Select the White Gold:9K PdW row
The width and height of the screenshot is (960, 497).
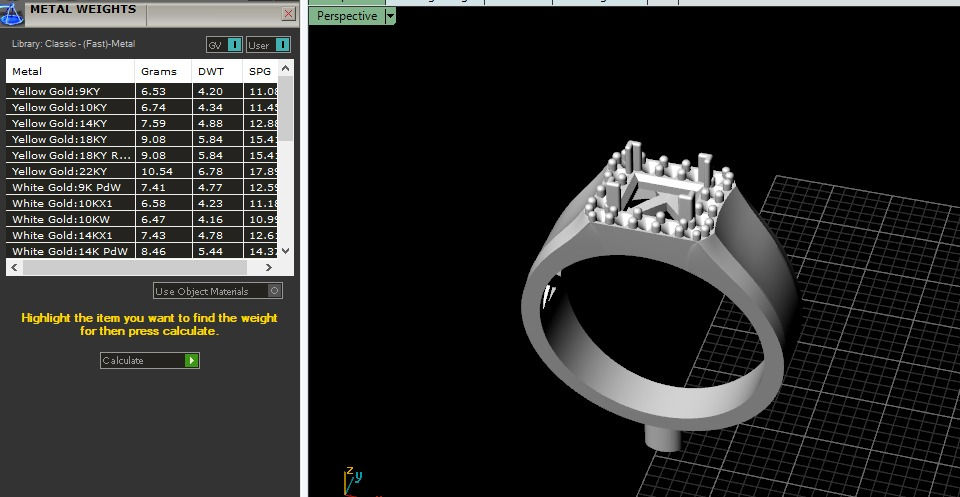click(142, 187)
